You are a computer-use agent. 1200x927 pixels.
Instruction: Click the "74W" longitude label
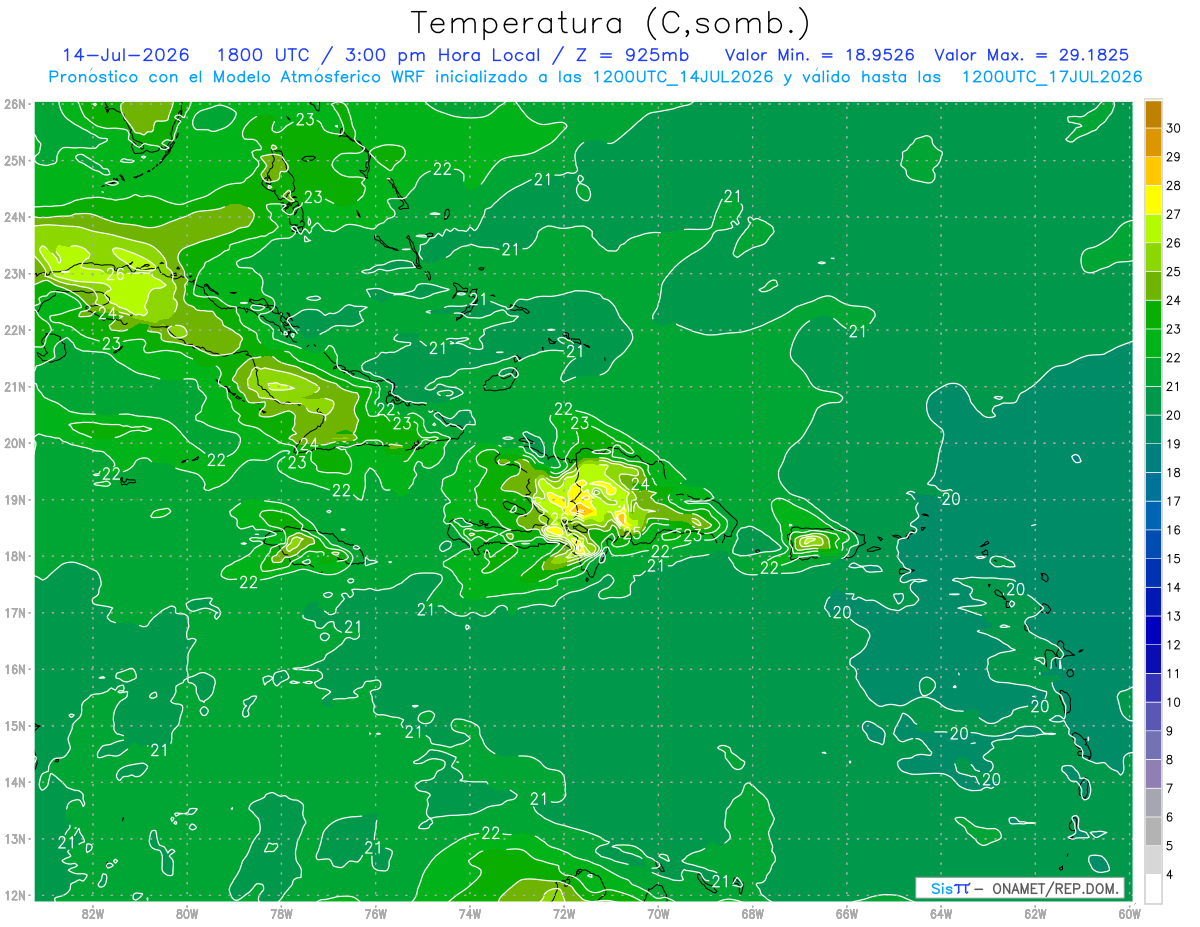(469, 913)
